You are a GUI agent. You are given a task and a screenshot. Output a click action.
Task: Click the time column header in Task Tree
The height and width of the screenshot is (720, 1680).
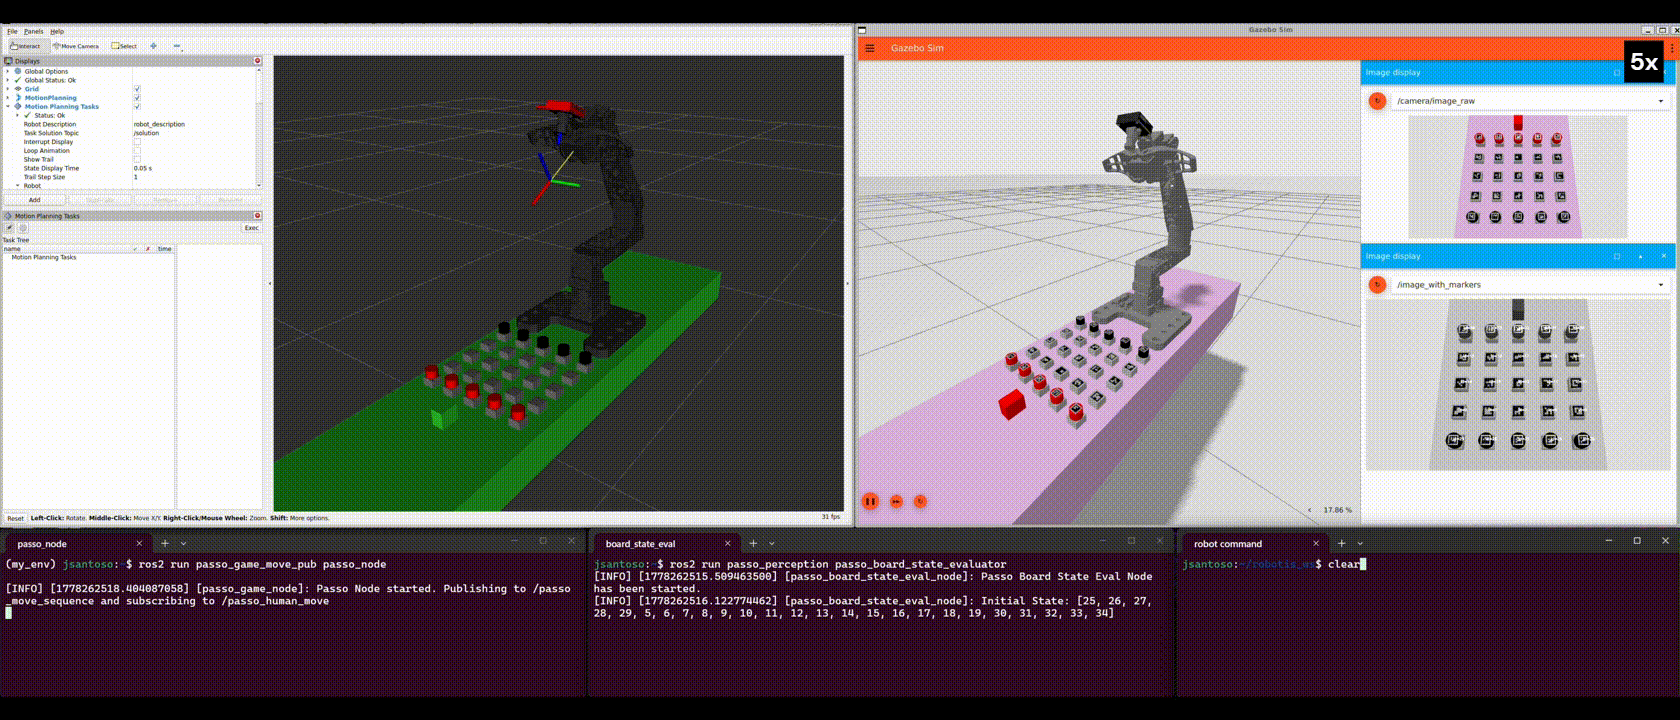click(x=164, y=249)
